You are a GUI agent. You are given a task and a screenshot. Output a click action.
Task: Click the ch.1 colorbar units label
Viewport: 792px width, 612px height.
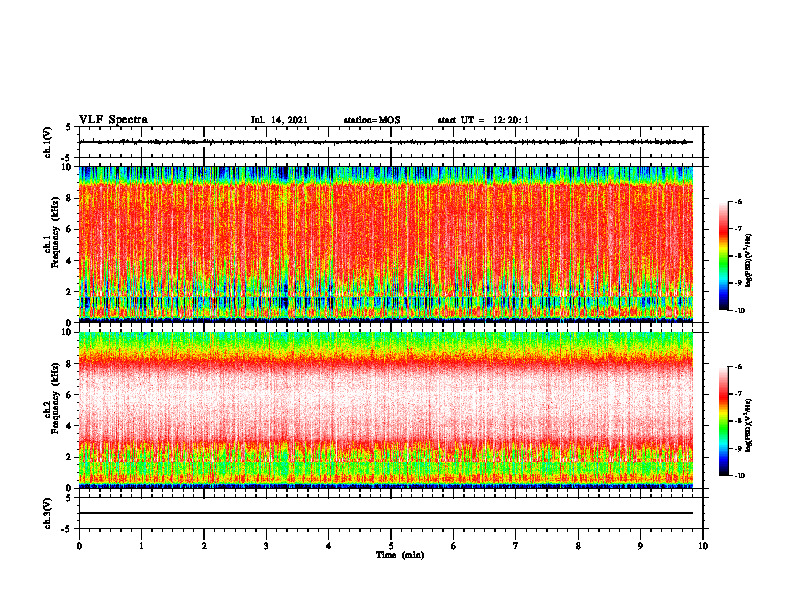pyautogui.click(x=748, y=261)
